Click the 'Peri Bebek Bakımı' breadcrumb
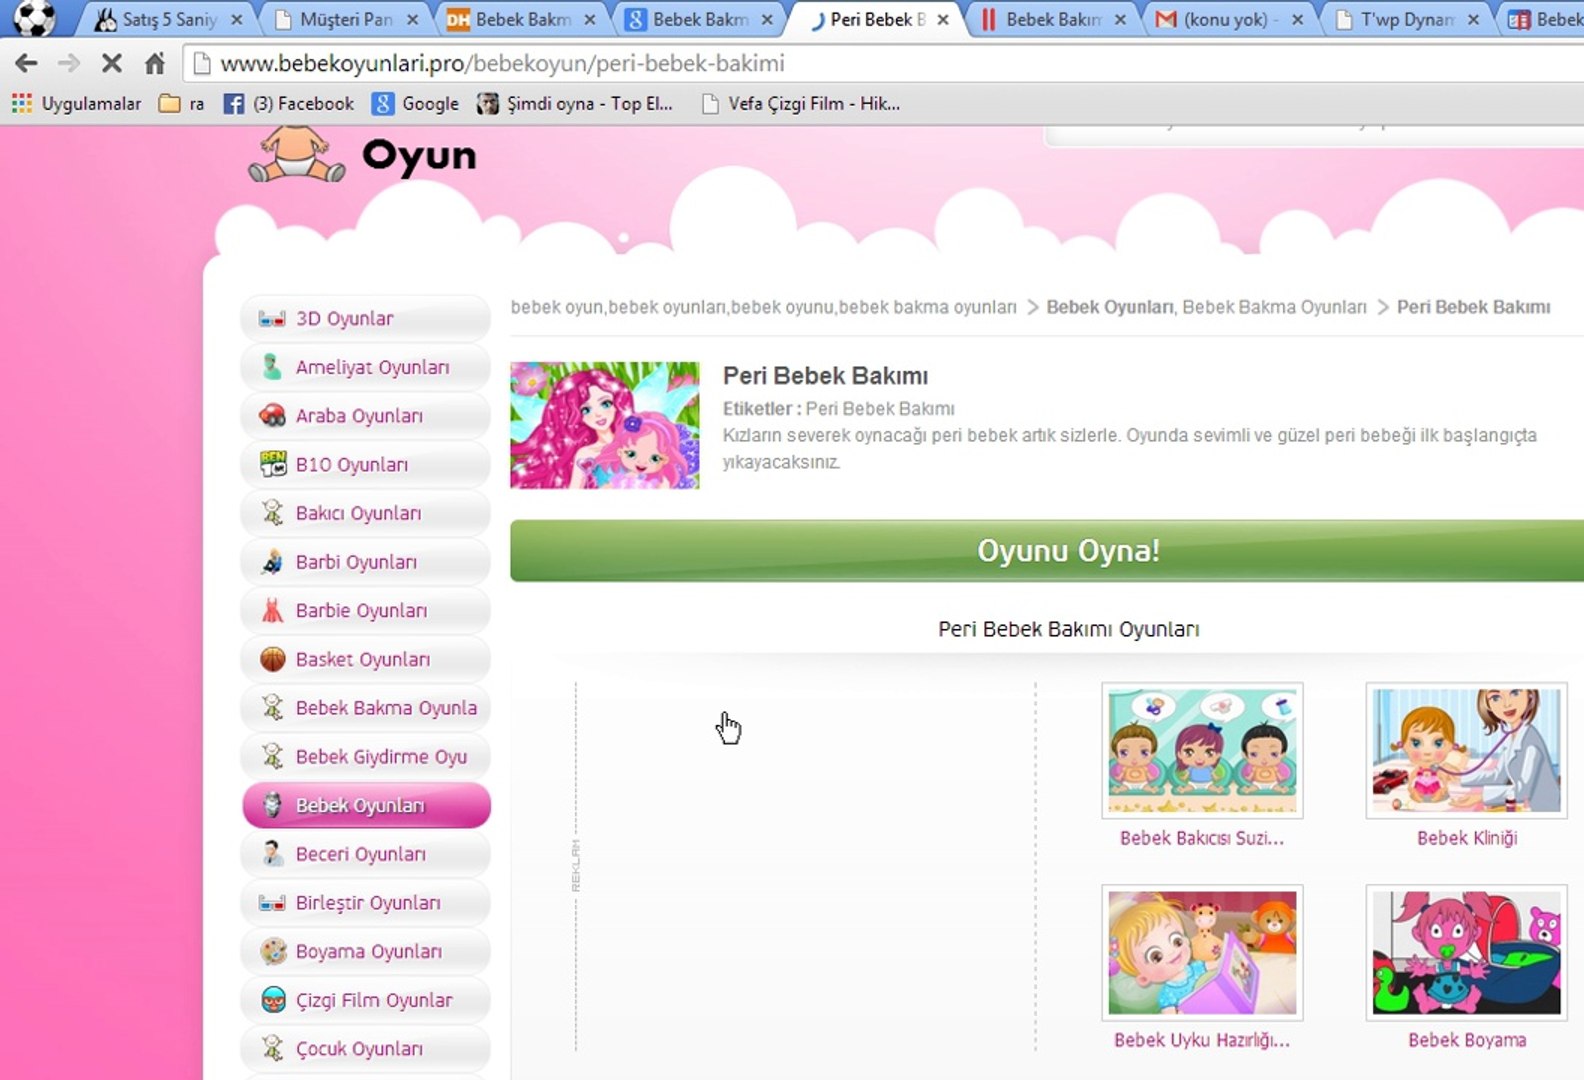 [x=1473, y=307]
